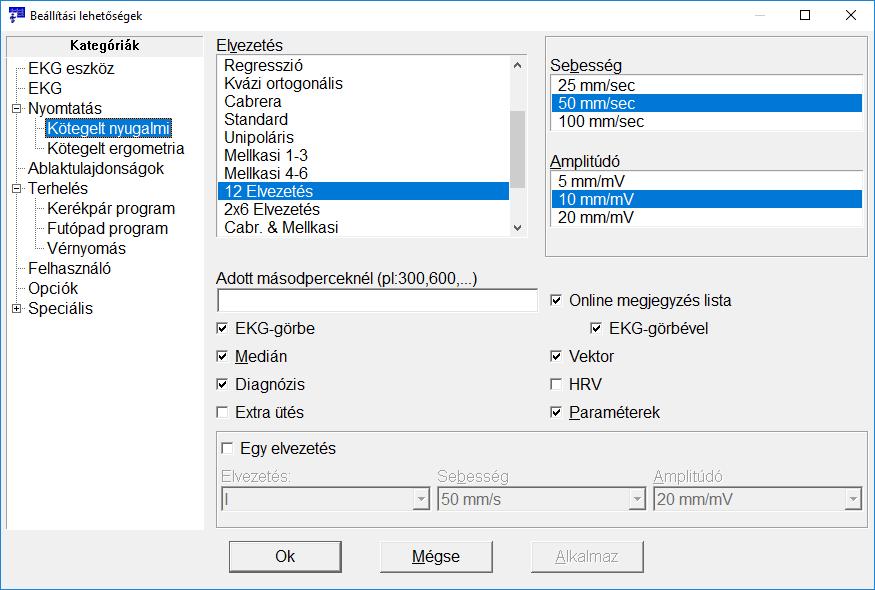Toggle EKG-görbe checkbox
The image size is (875, 590).
[222, 328]
